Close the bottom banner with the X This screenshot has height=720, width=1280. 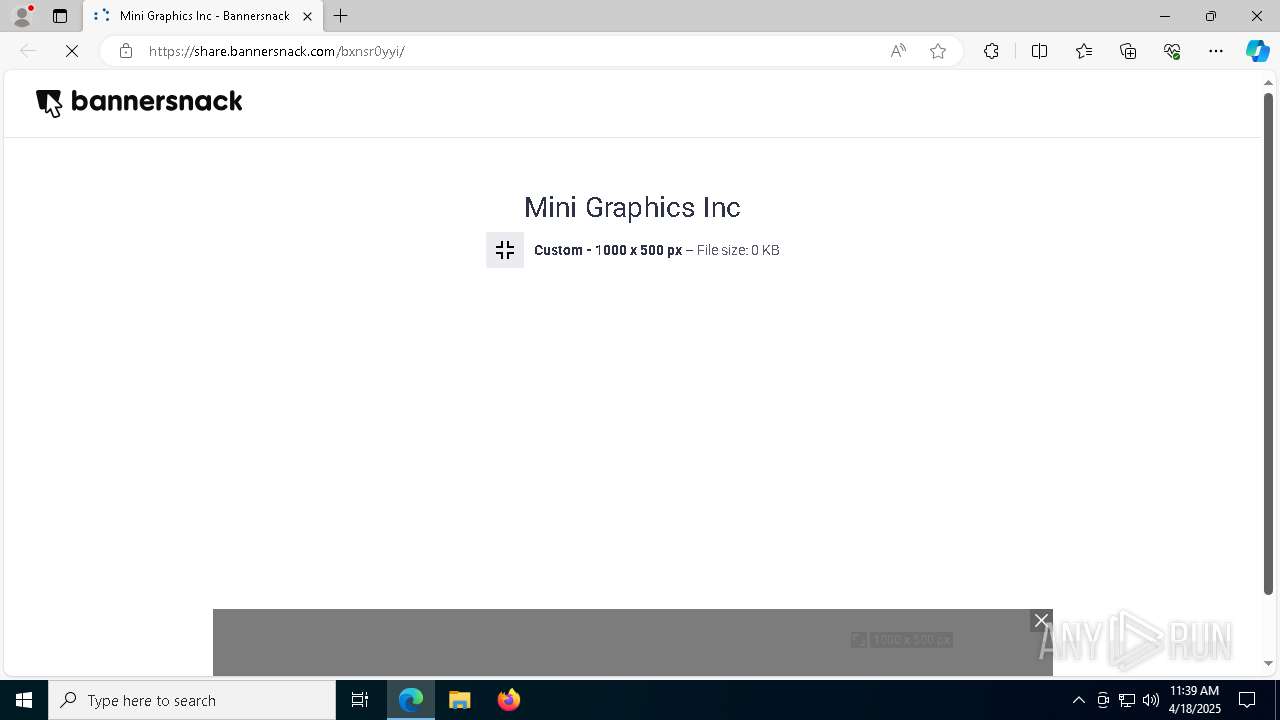[1041, 620]
